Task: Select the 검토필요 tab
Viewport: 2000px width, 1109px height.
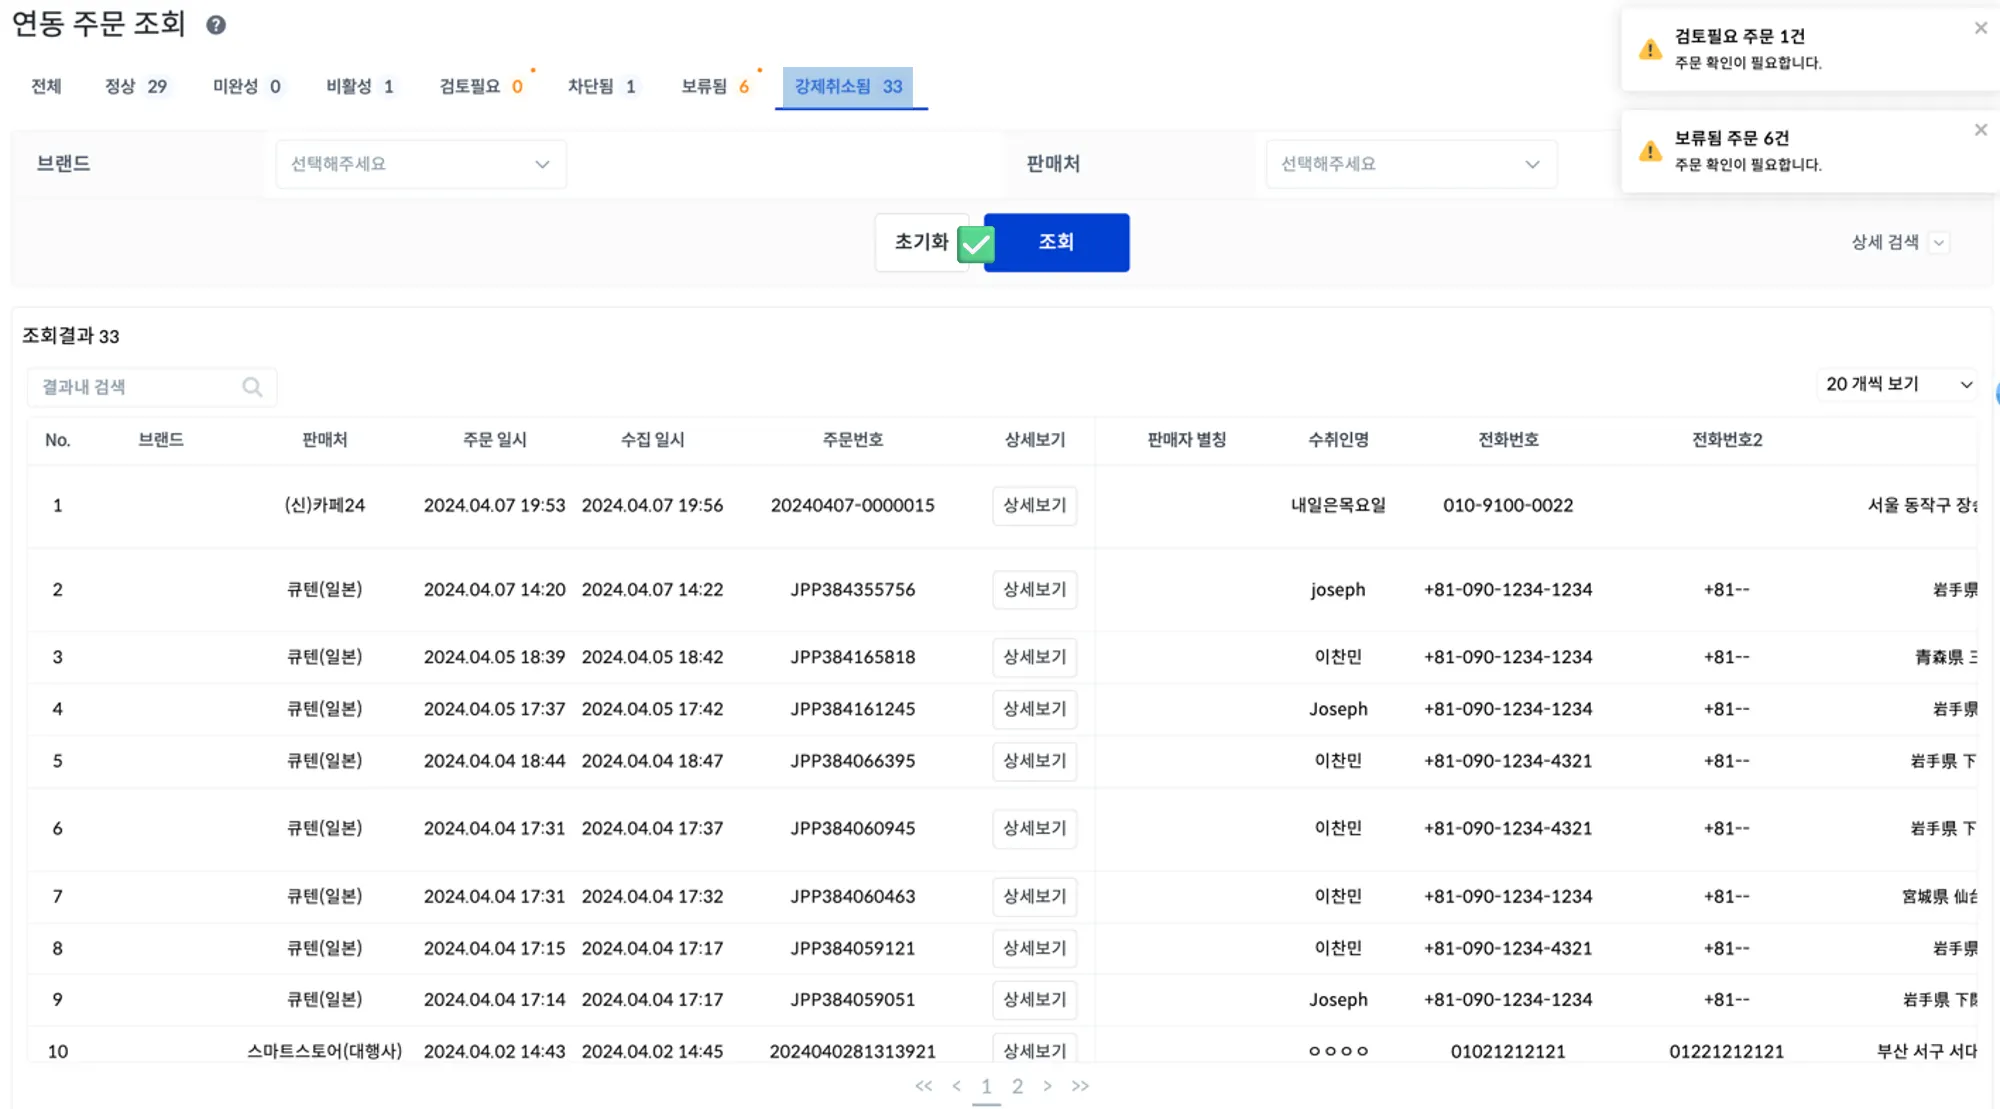Action: pyautogui.click(x=480, y=87)
